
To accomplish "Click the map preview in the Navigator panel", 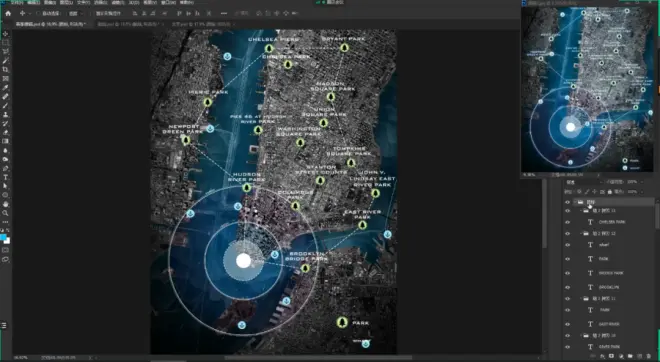I will click(x=587, y=89).
